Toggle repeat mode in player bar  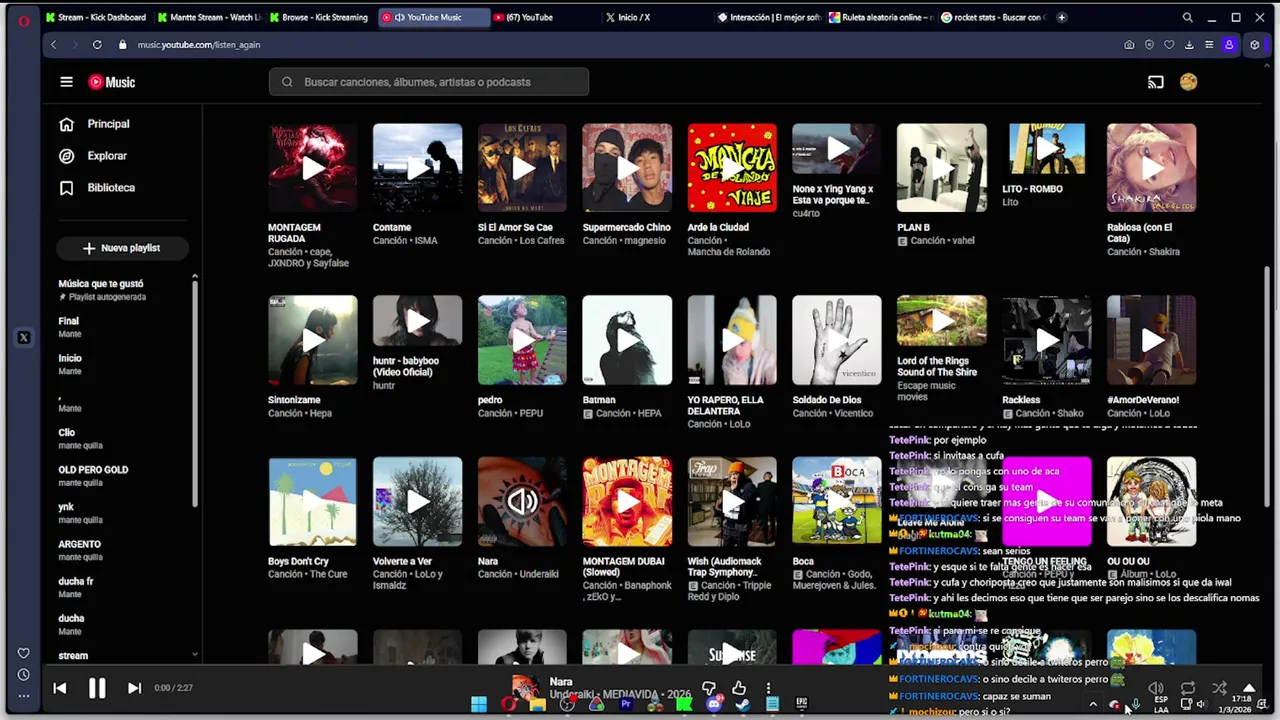1188,688
